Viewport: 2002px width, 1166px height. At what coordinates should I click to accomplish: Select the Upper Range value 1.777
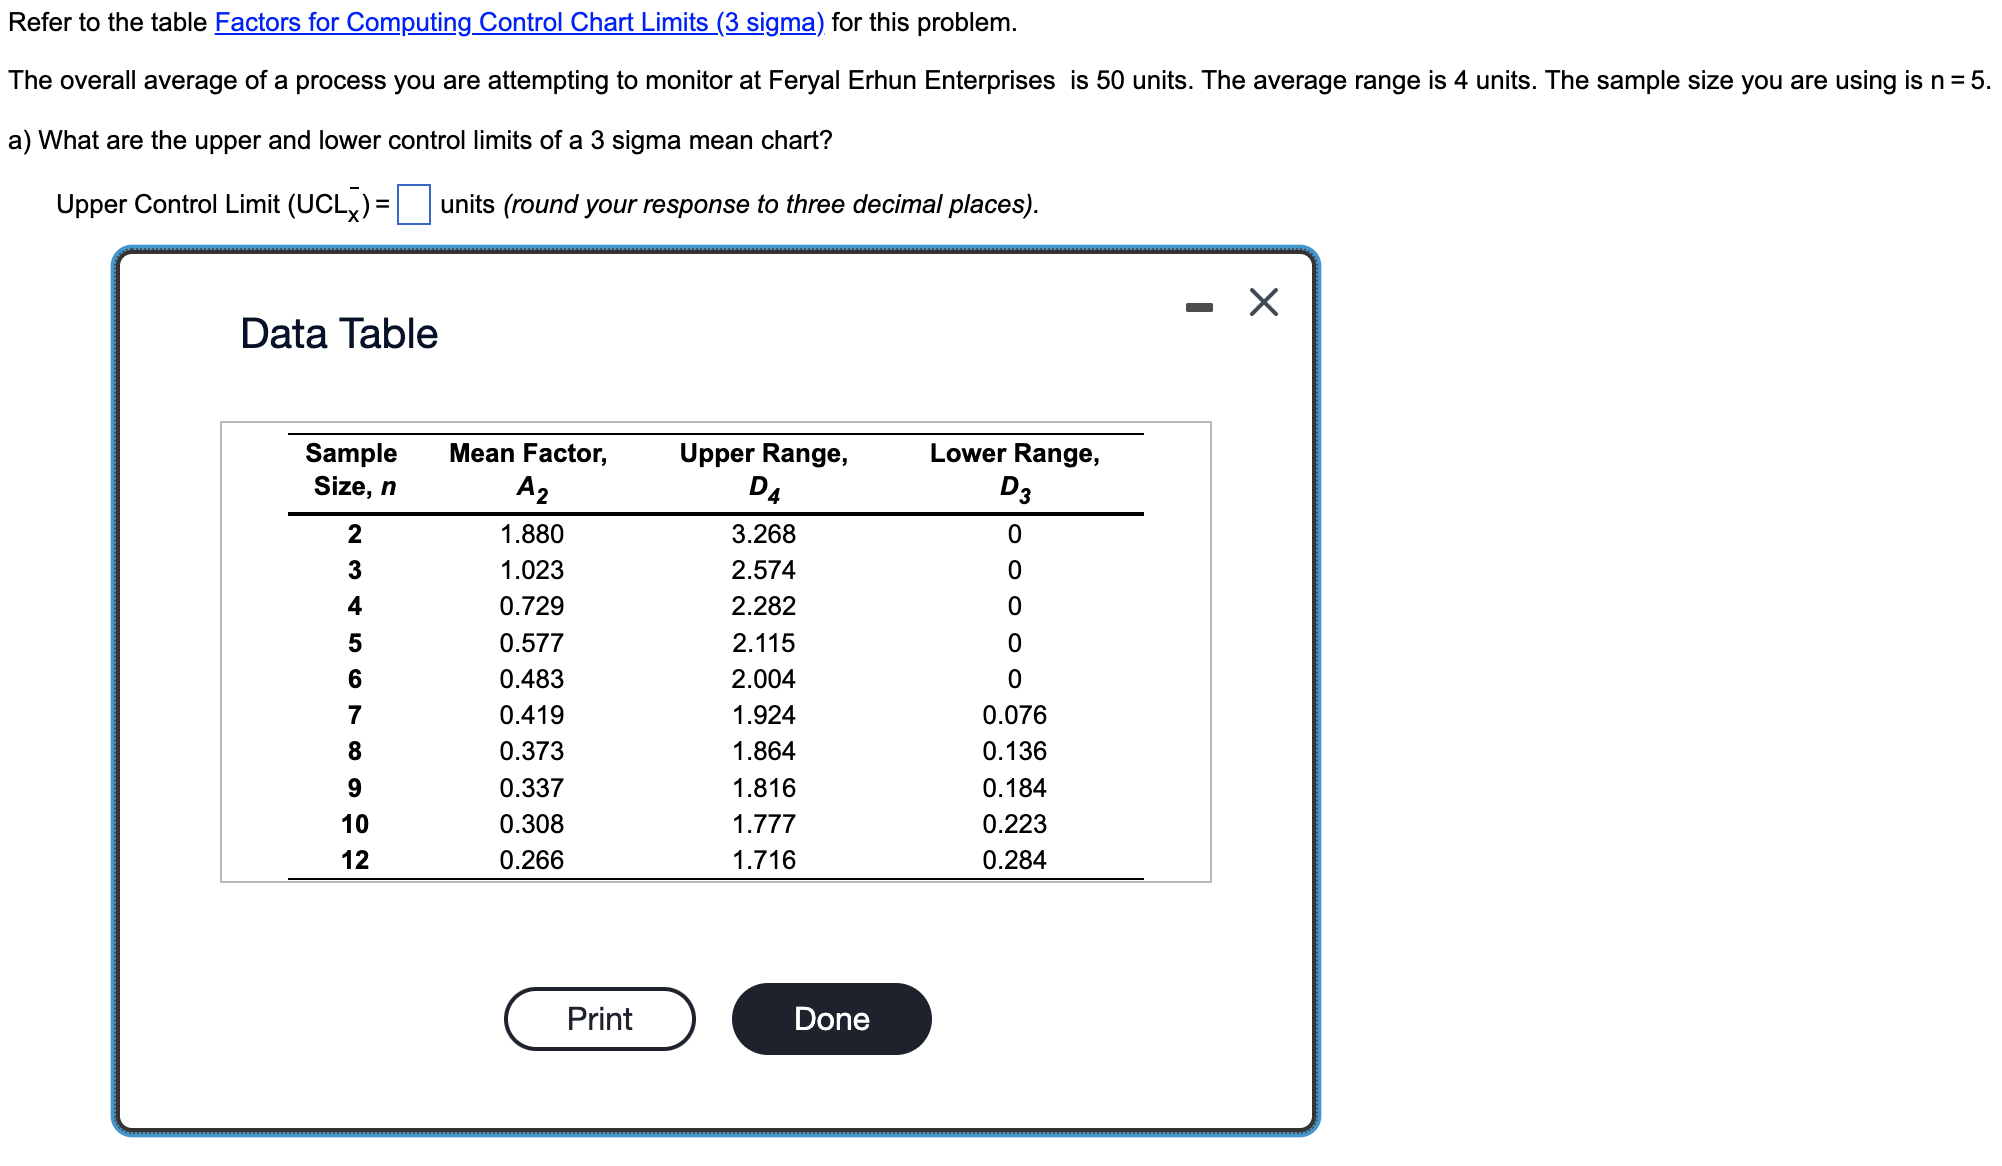click(763, 823)
